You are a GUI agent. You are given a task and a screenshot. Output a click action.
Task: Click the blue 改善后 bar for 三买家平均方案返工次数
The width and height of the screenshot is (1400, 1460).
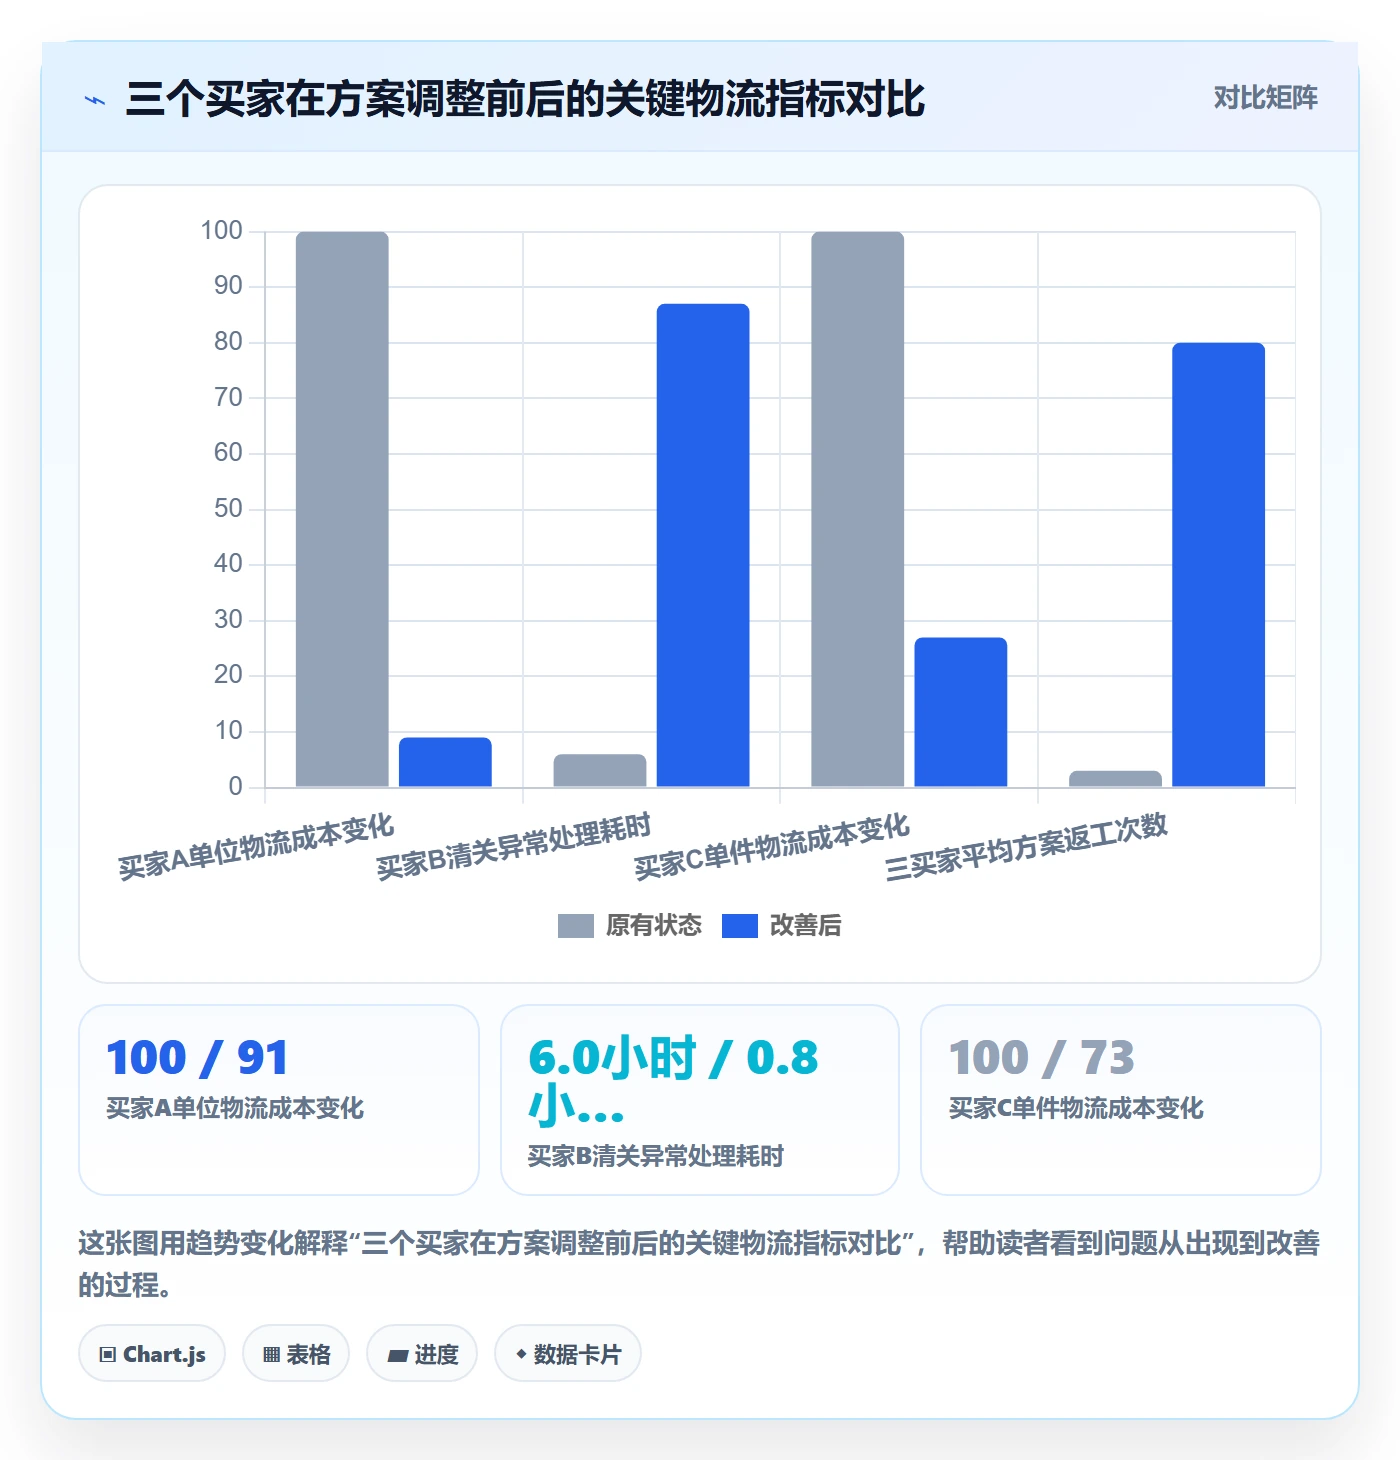click(x=1219, y=565)
